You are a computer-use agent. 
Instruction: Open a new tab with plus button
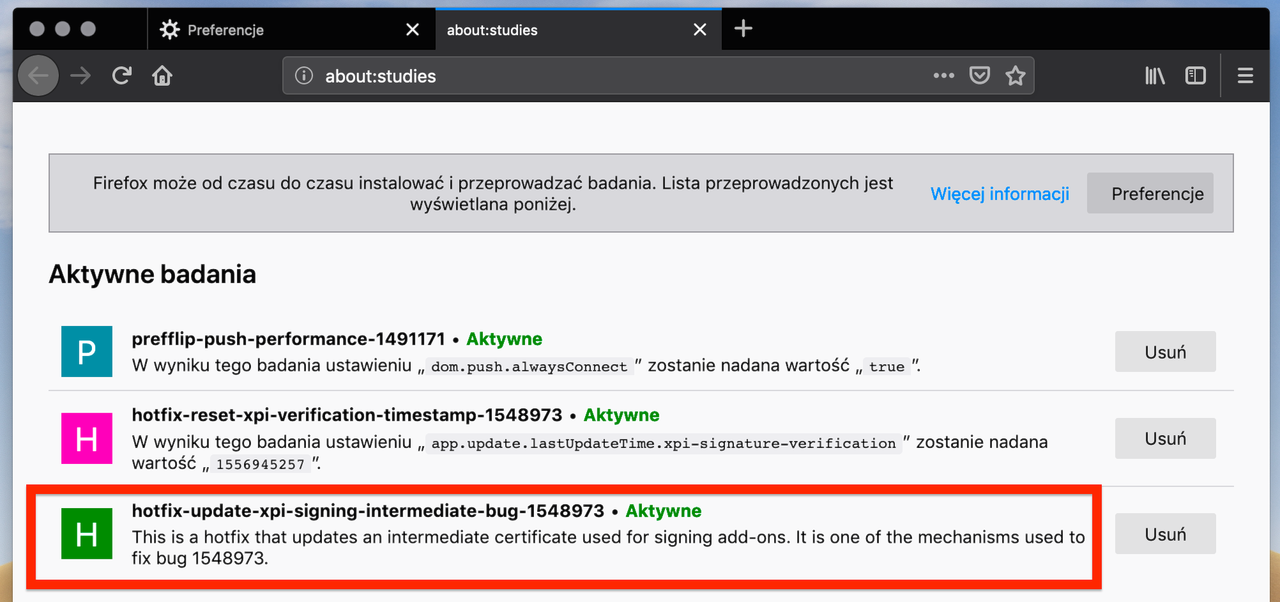(743, 29)
